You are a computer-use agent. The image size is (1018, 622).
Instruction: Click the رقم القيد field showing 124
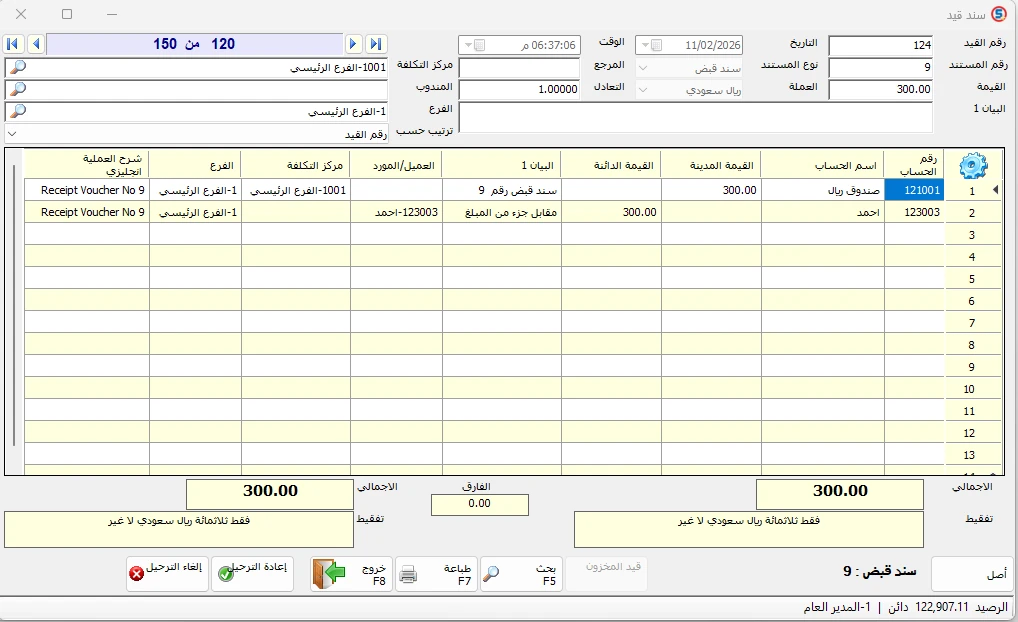click(x=881, y=45)
